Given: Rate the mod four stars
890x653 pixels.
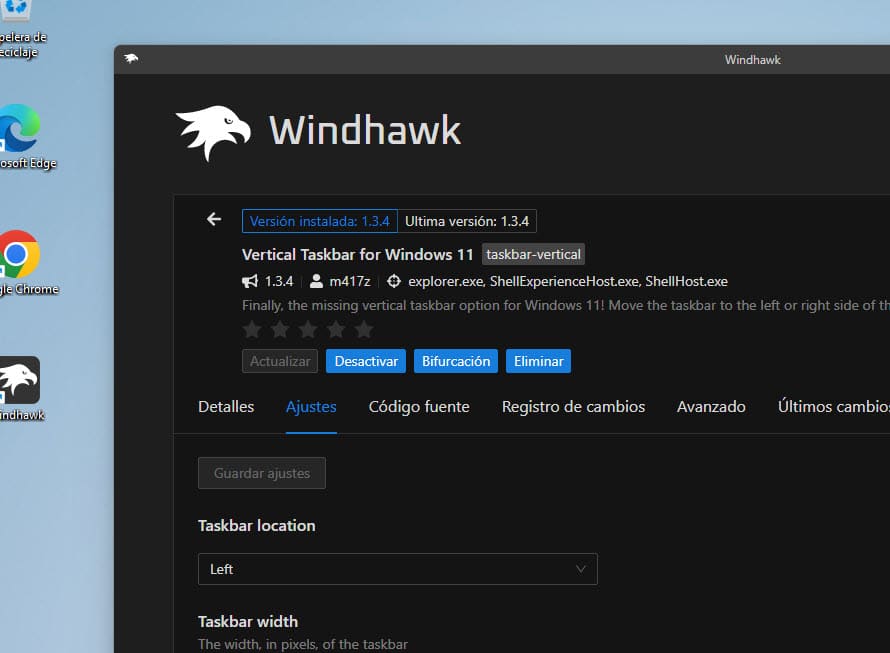Looking at the screenshot, I should pyautogui.click(x=336, y=329).
